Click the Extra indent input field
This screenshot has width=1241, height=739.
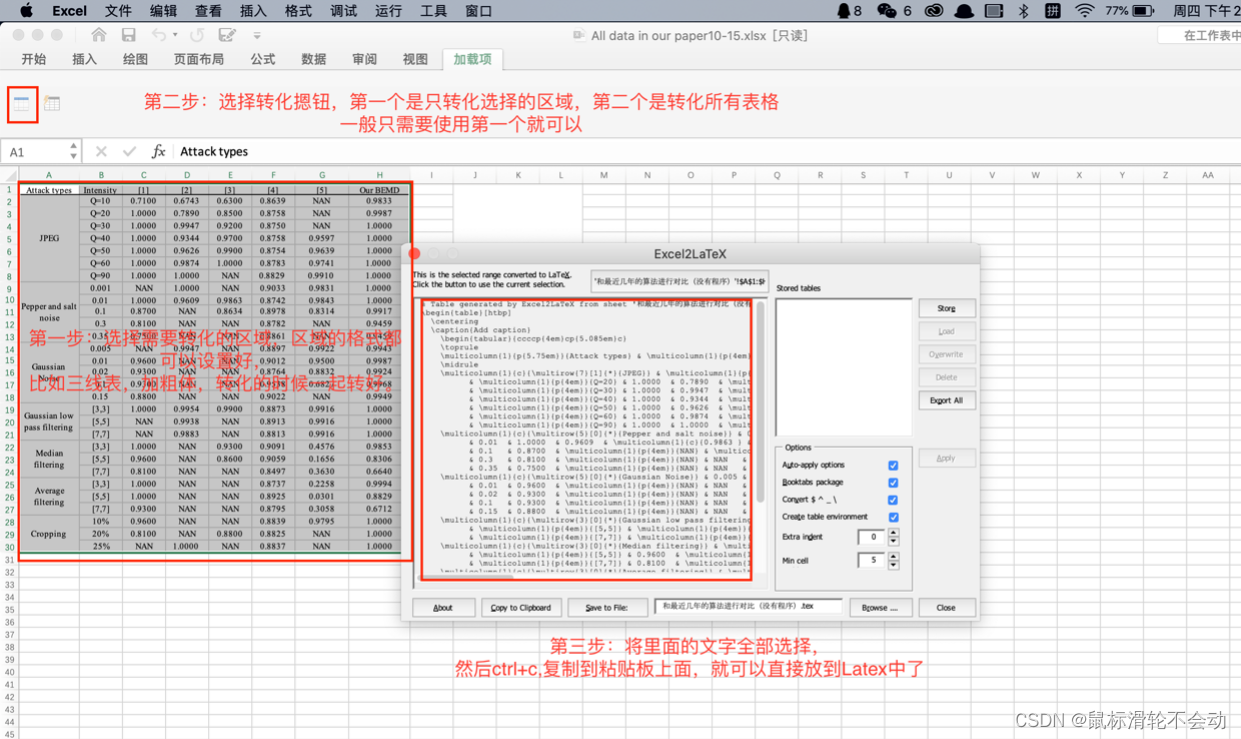point(872,537)
